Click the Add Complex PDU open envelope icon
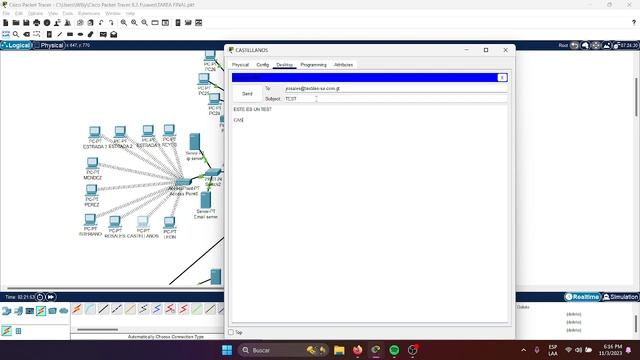Viewport: 640px width, 360px height. pos(113,34)
